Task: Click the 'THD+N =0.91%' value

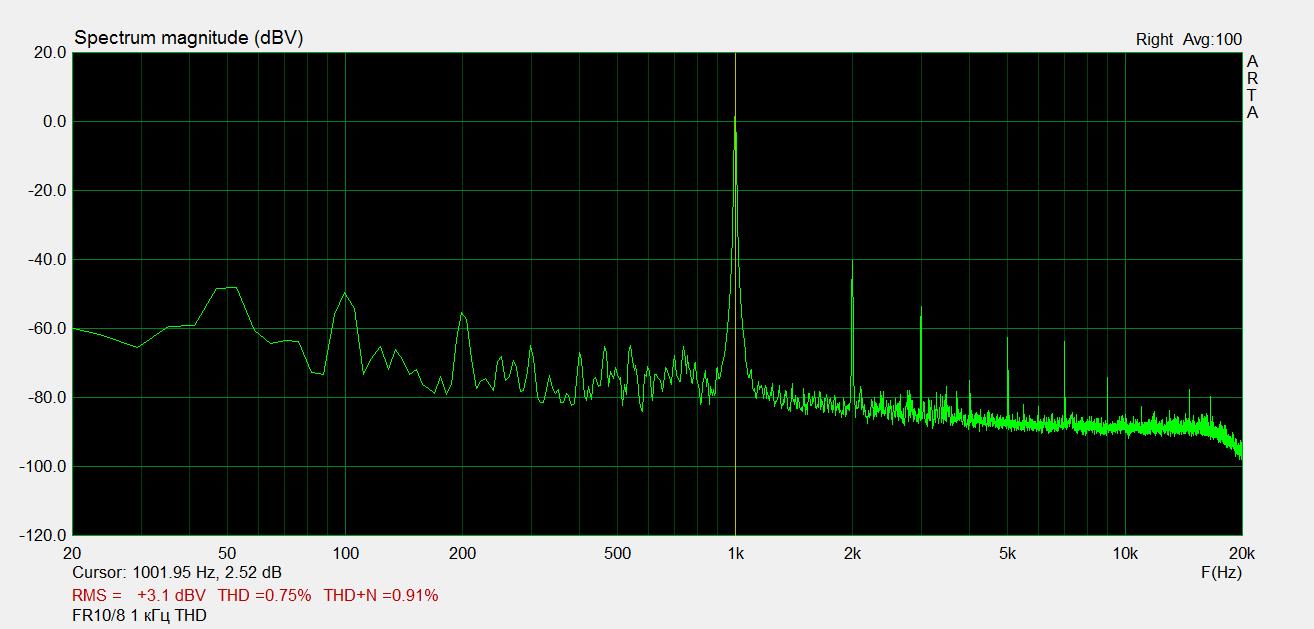Action: pyautogui.click(x=381, y=595)
